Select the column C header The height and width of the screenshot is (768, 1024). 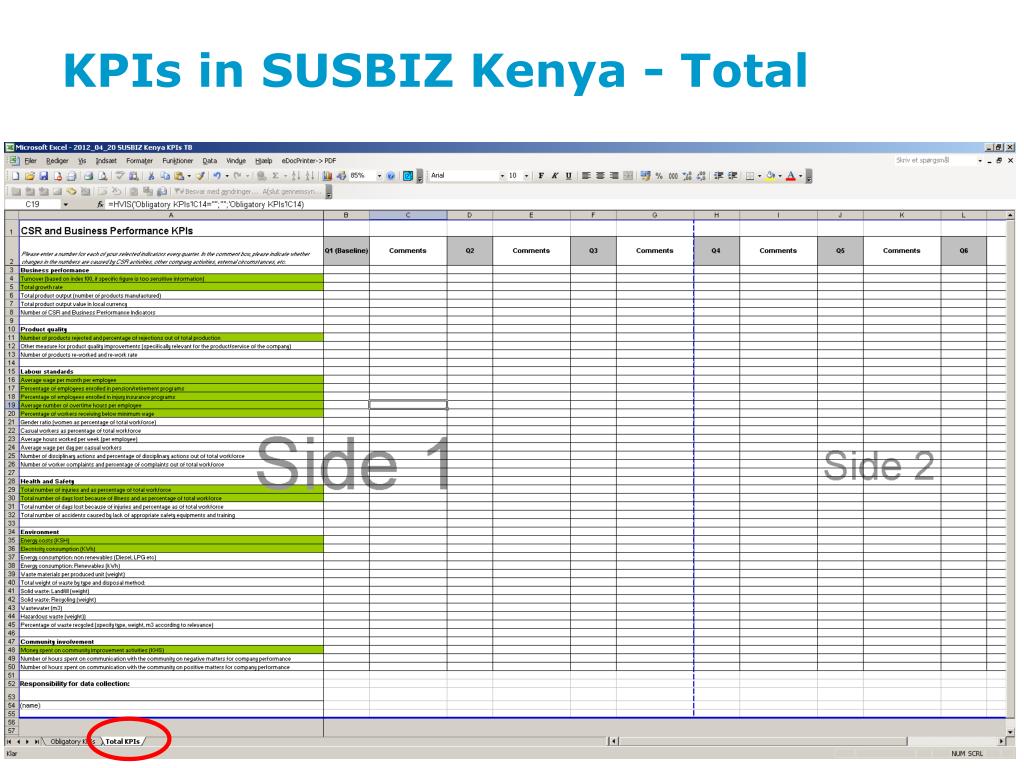tap(408, 215)
